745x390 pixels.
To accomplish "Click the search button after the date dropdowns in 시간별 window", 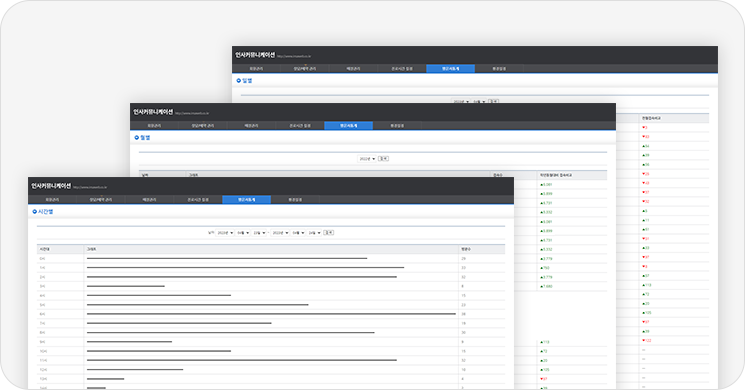I will coord(328,233).
